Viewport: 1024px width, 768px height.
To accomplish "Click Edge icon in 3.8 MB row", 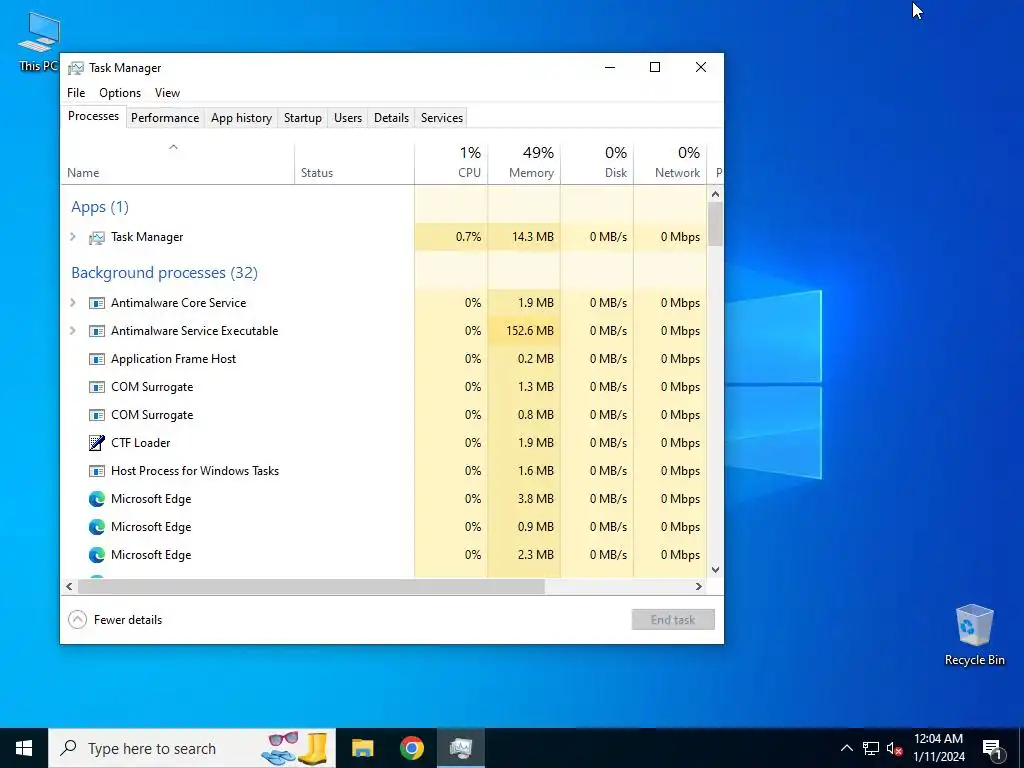I will pos(97,499).
